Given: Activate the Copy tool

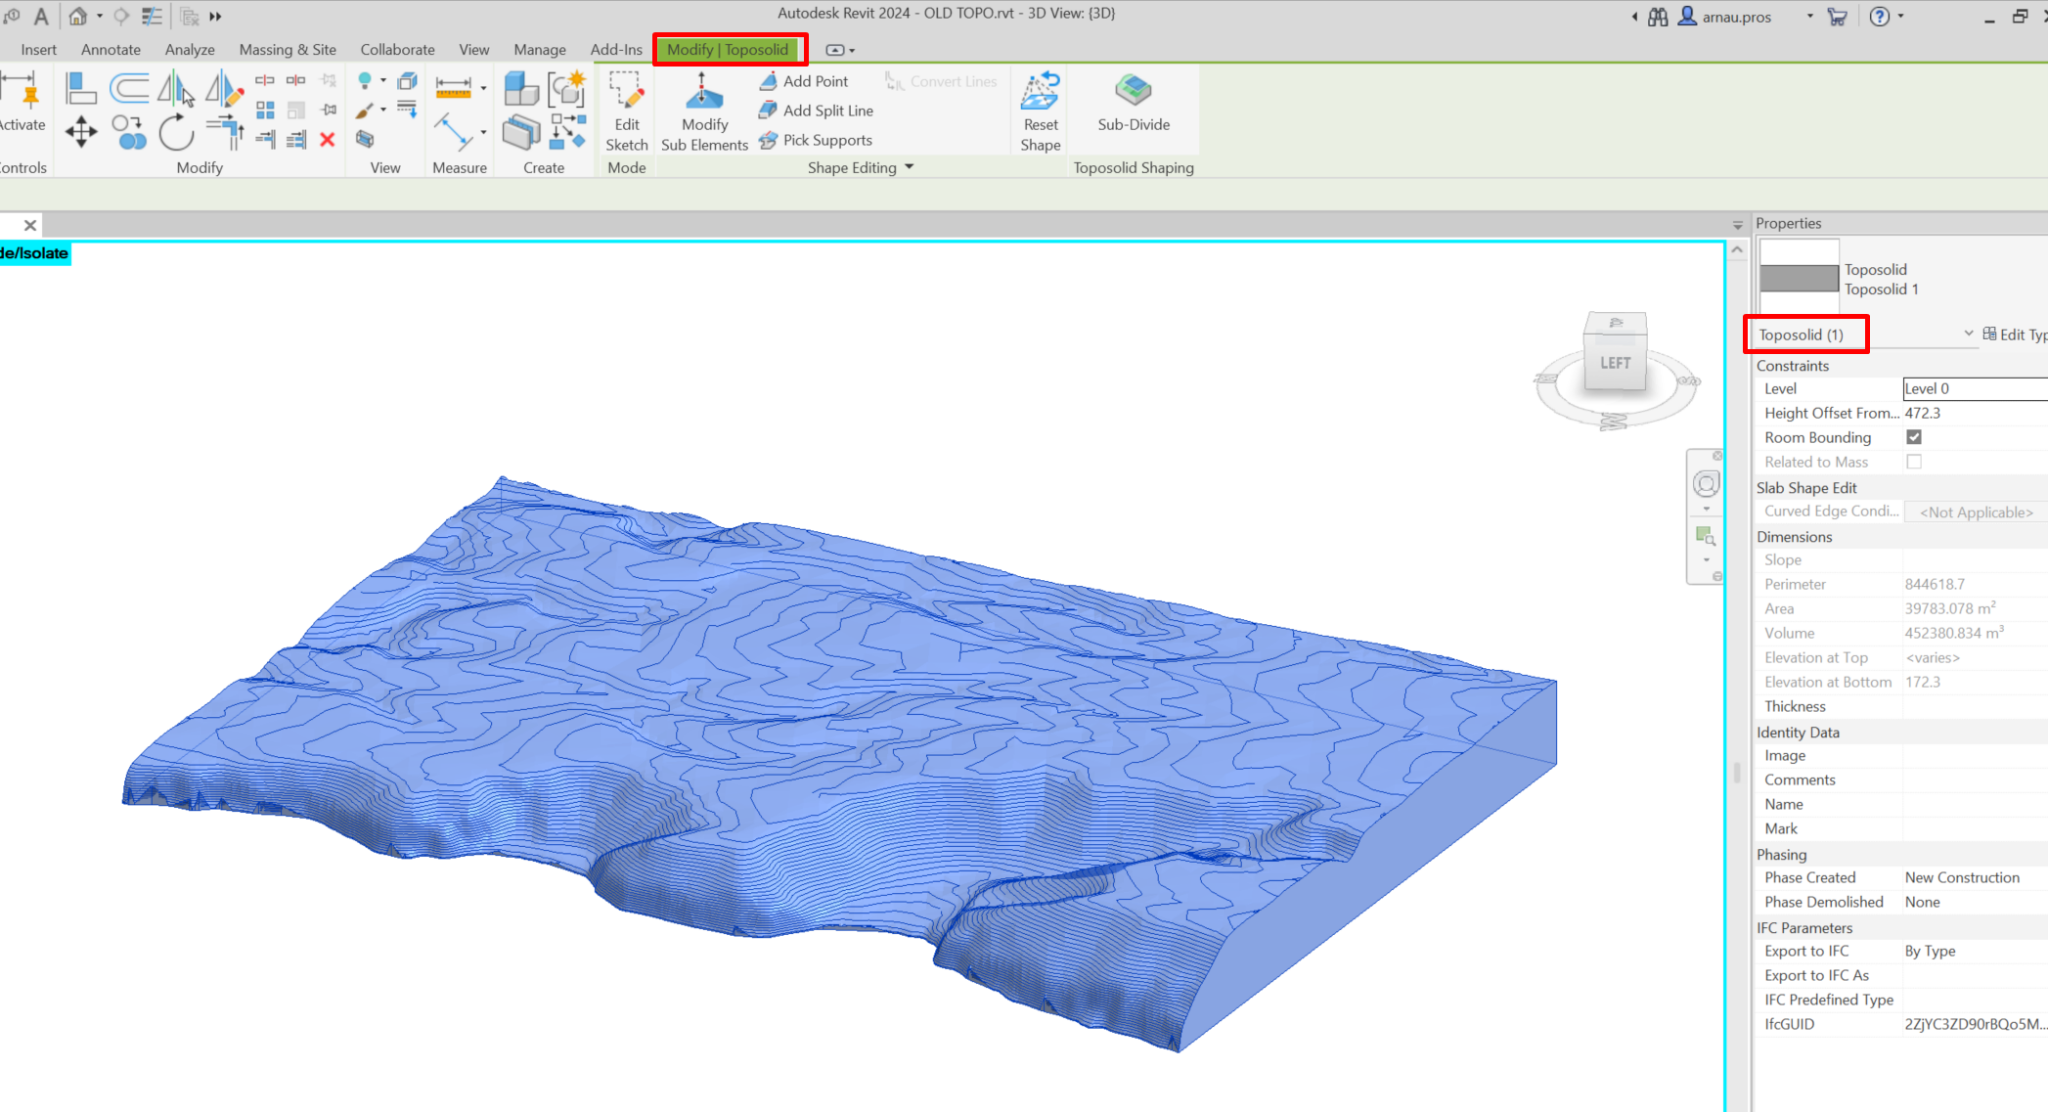Looking at the screenshot, I should pos(129,132).
